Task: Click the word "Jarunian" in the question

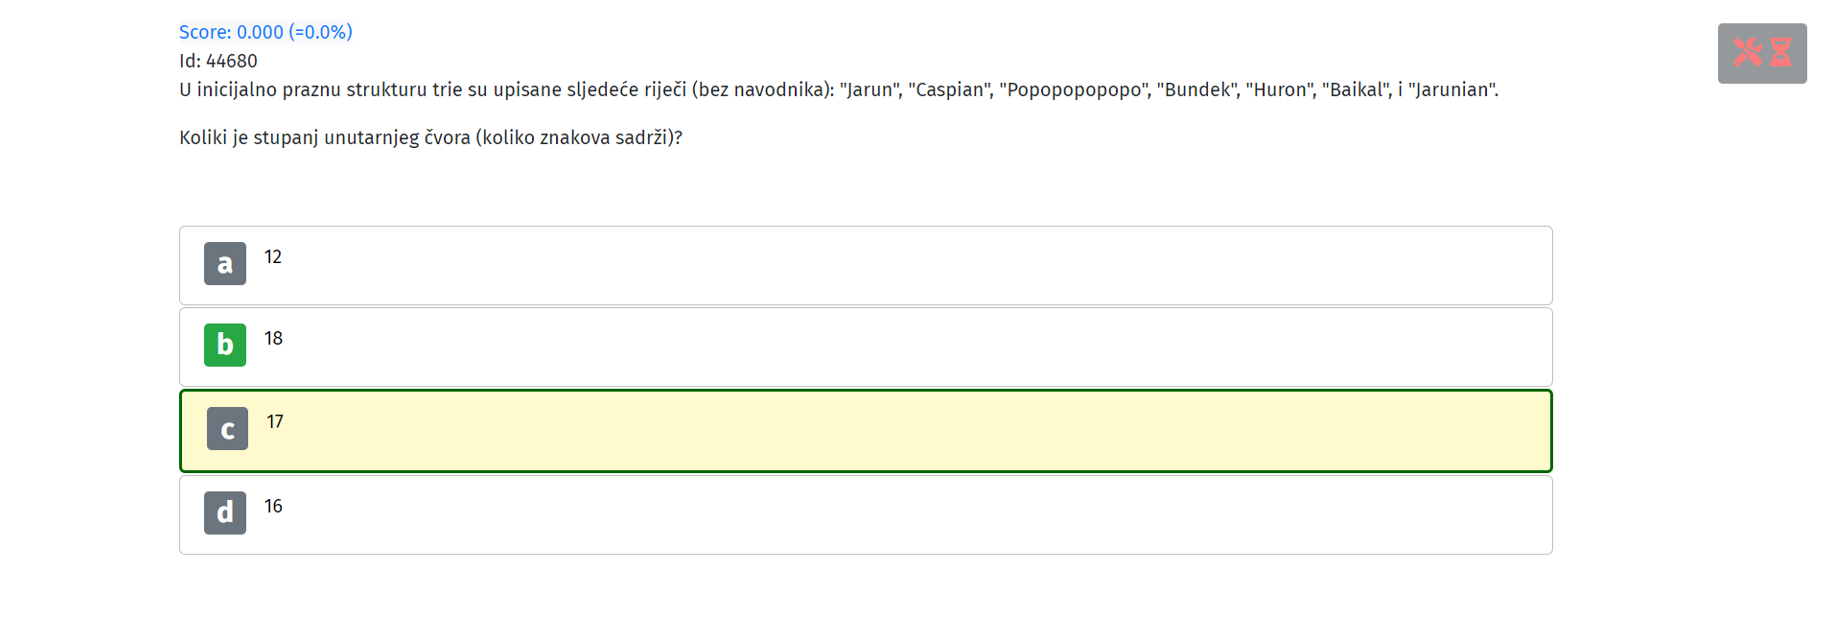Action: [x=1451, y=90]
